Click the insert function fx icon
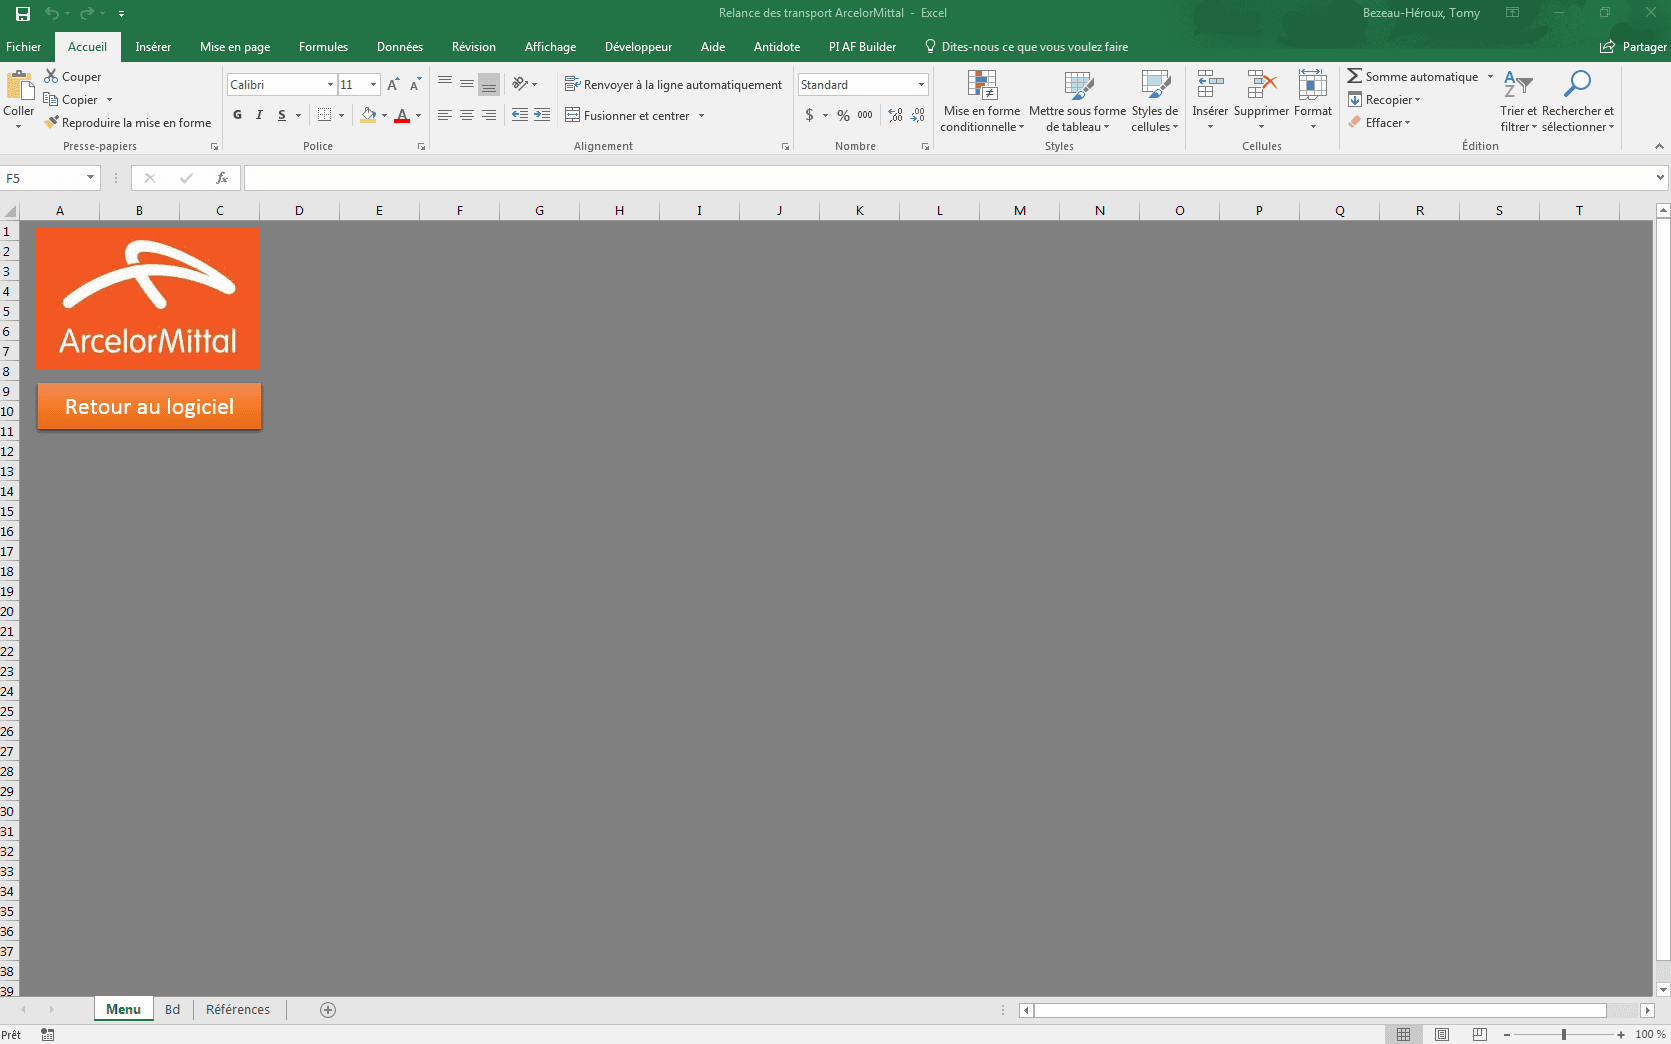The height and width of the screenshot is (1044, 1671). [222, 178]
